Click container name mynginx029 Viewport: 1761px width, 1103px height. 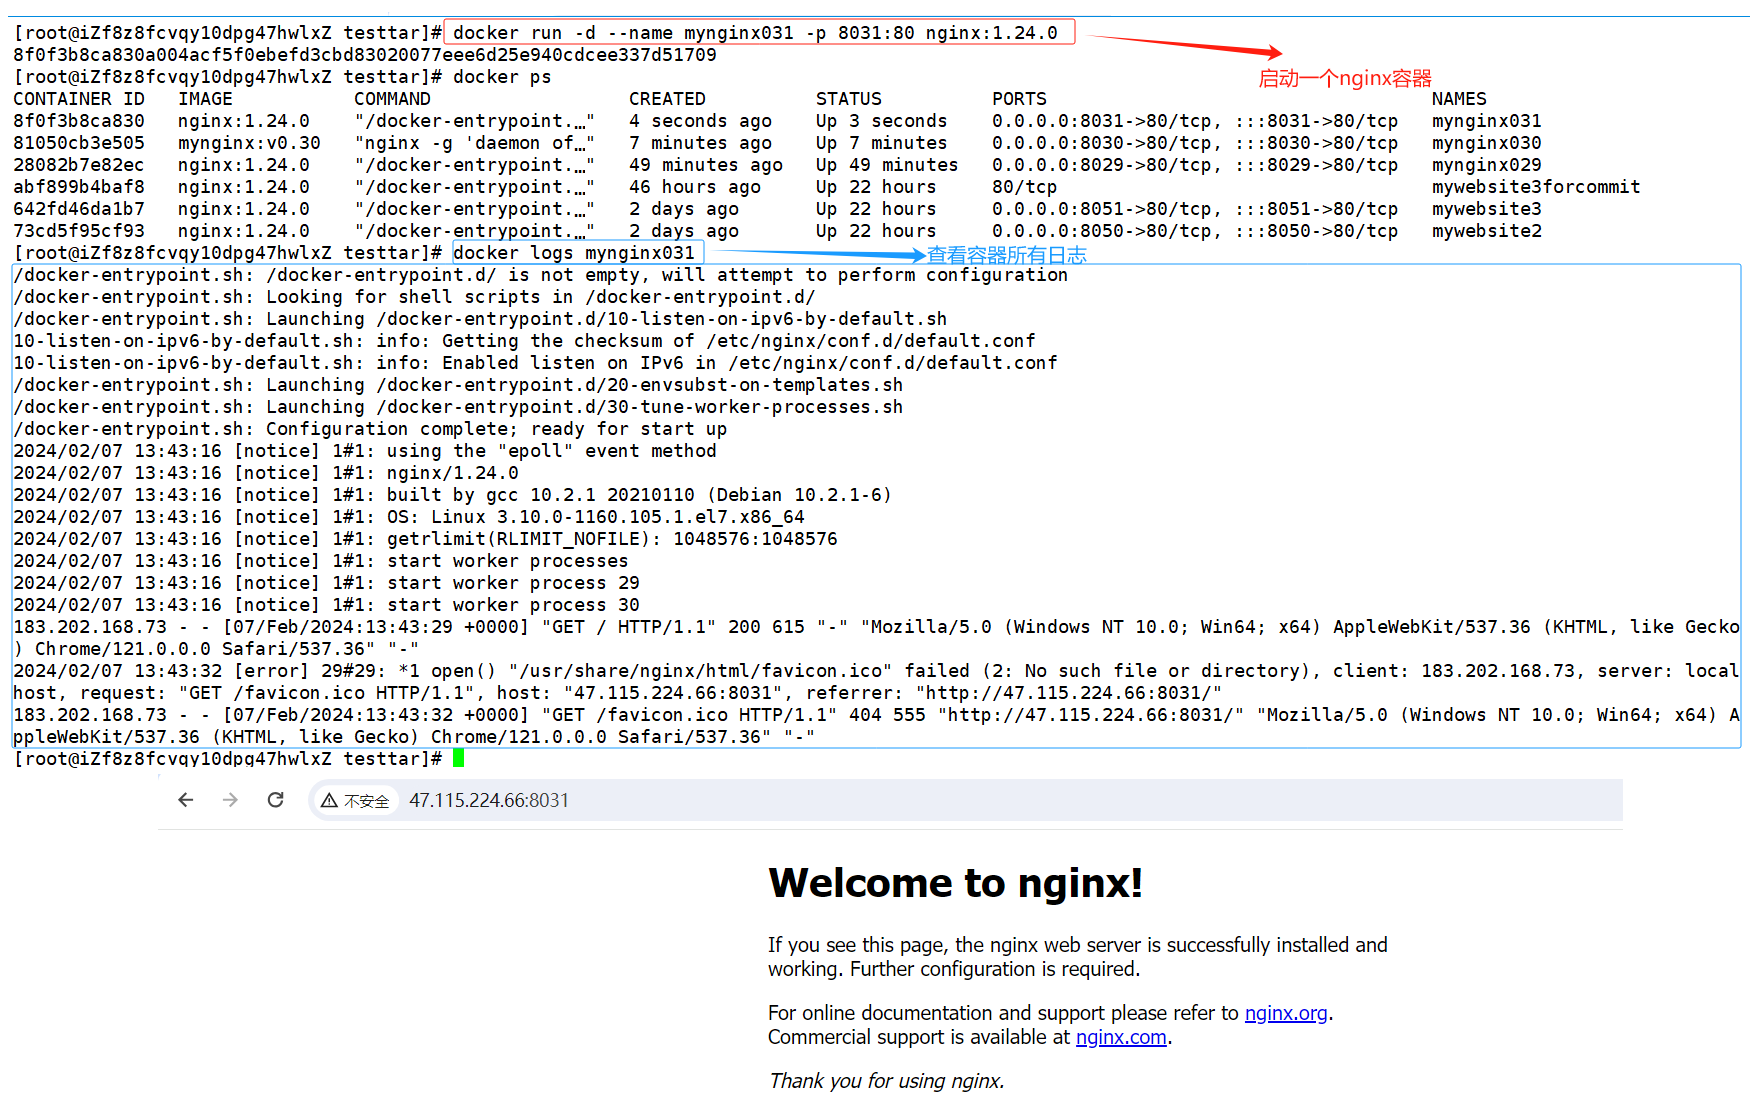(x=1486, y=165)
